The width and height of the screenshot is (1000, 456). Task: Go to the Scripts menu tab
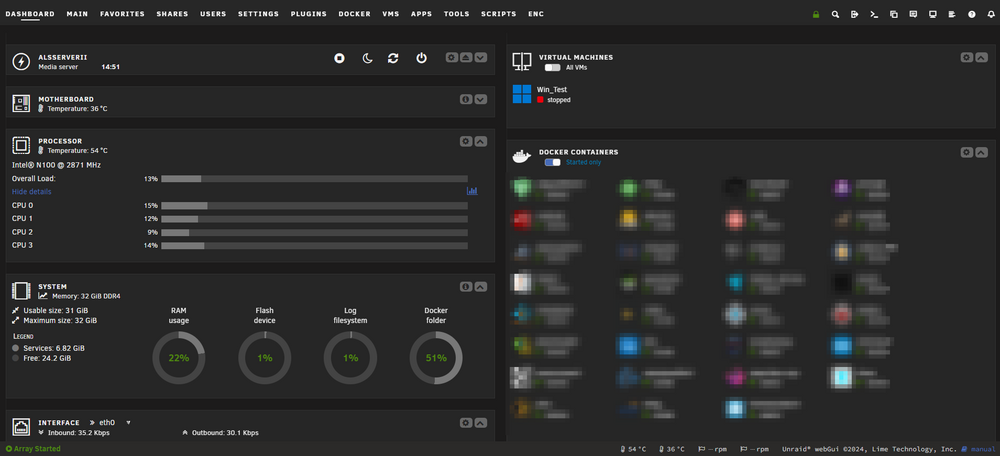pyautogui.click(x=499, y=14)
